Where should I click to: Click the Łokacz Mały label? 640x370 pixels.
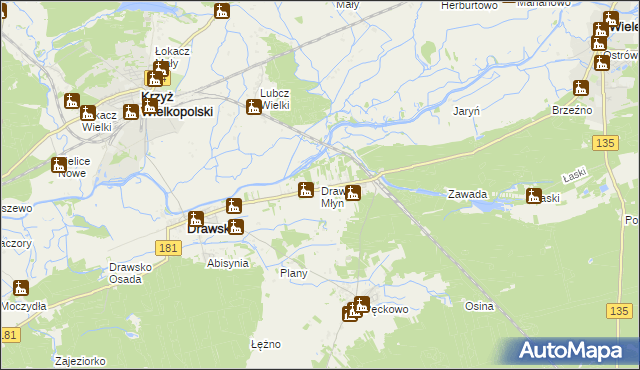pyautogui.click(x=172, y=57)
